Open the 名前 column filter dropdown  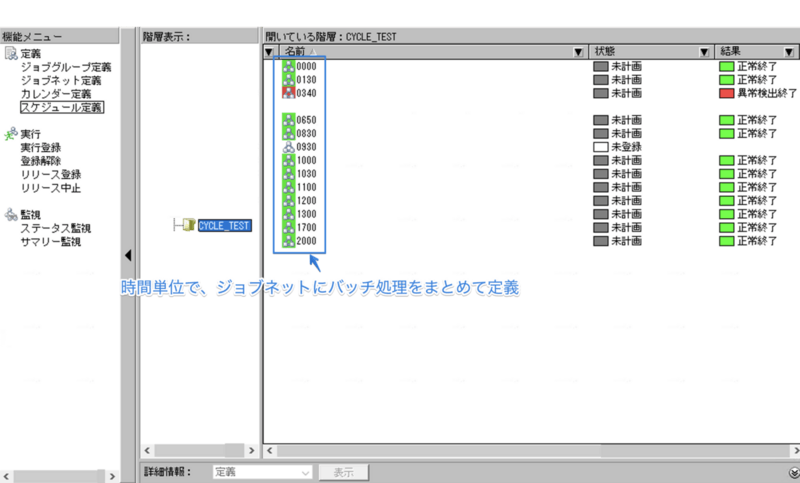tap(578, 52)
